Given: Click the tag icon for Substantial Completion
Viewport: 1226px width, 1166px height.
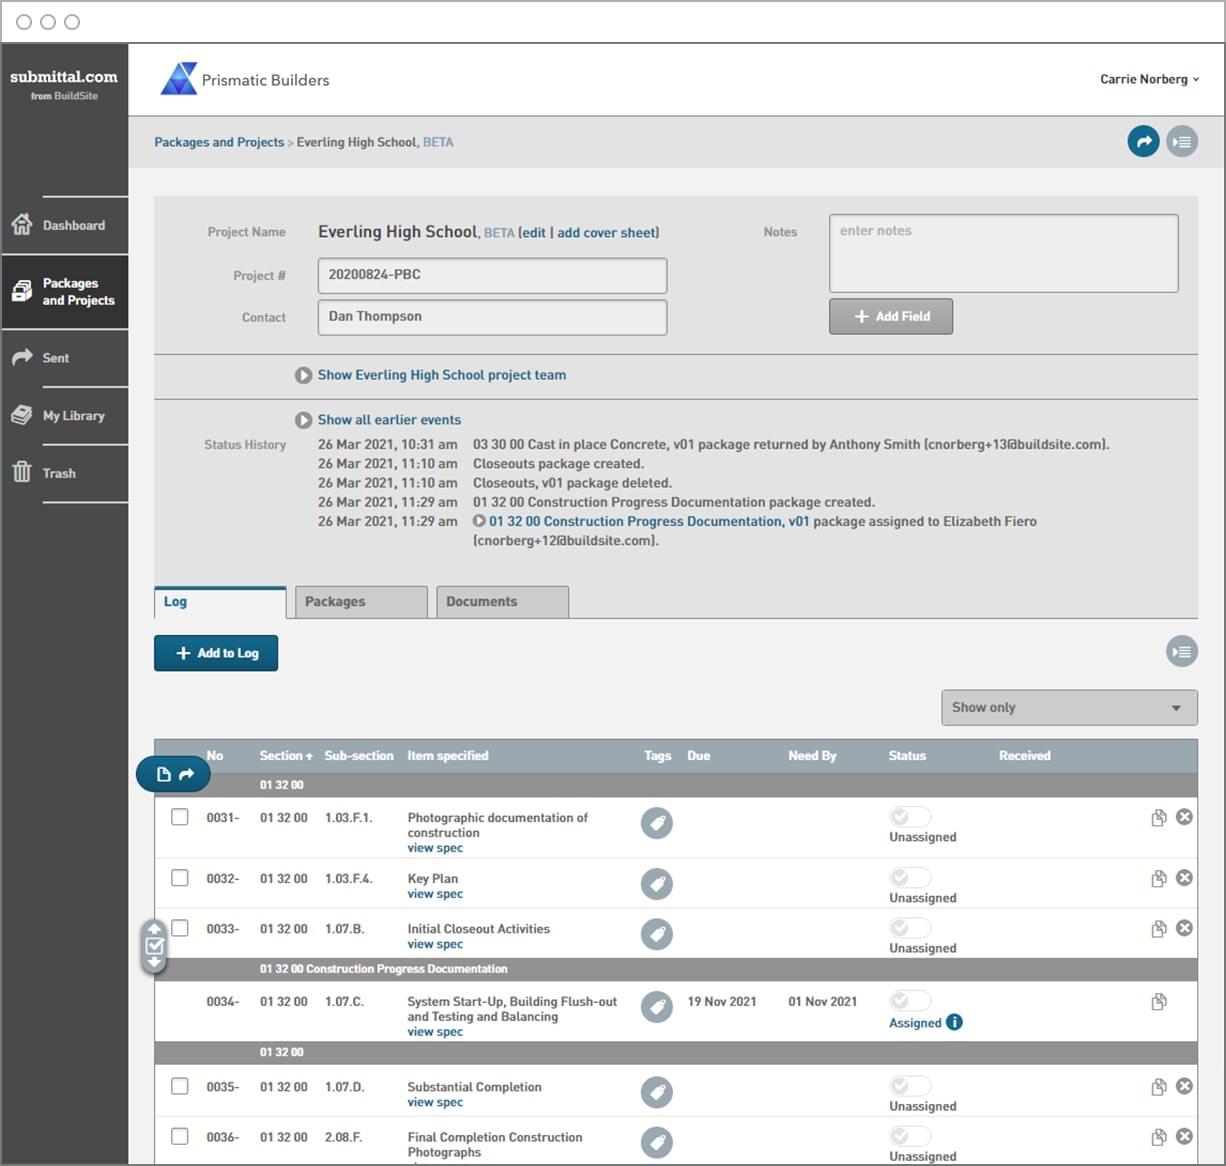Looking at the screenshot, I should [x=656, y=1093].
